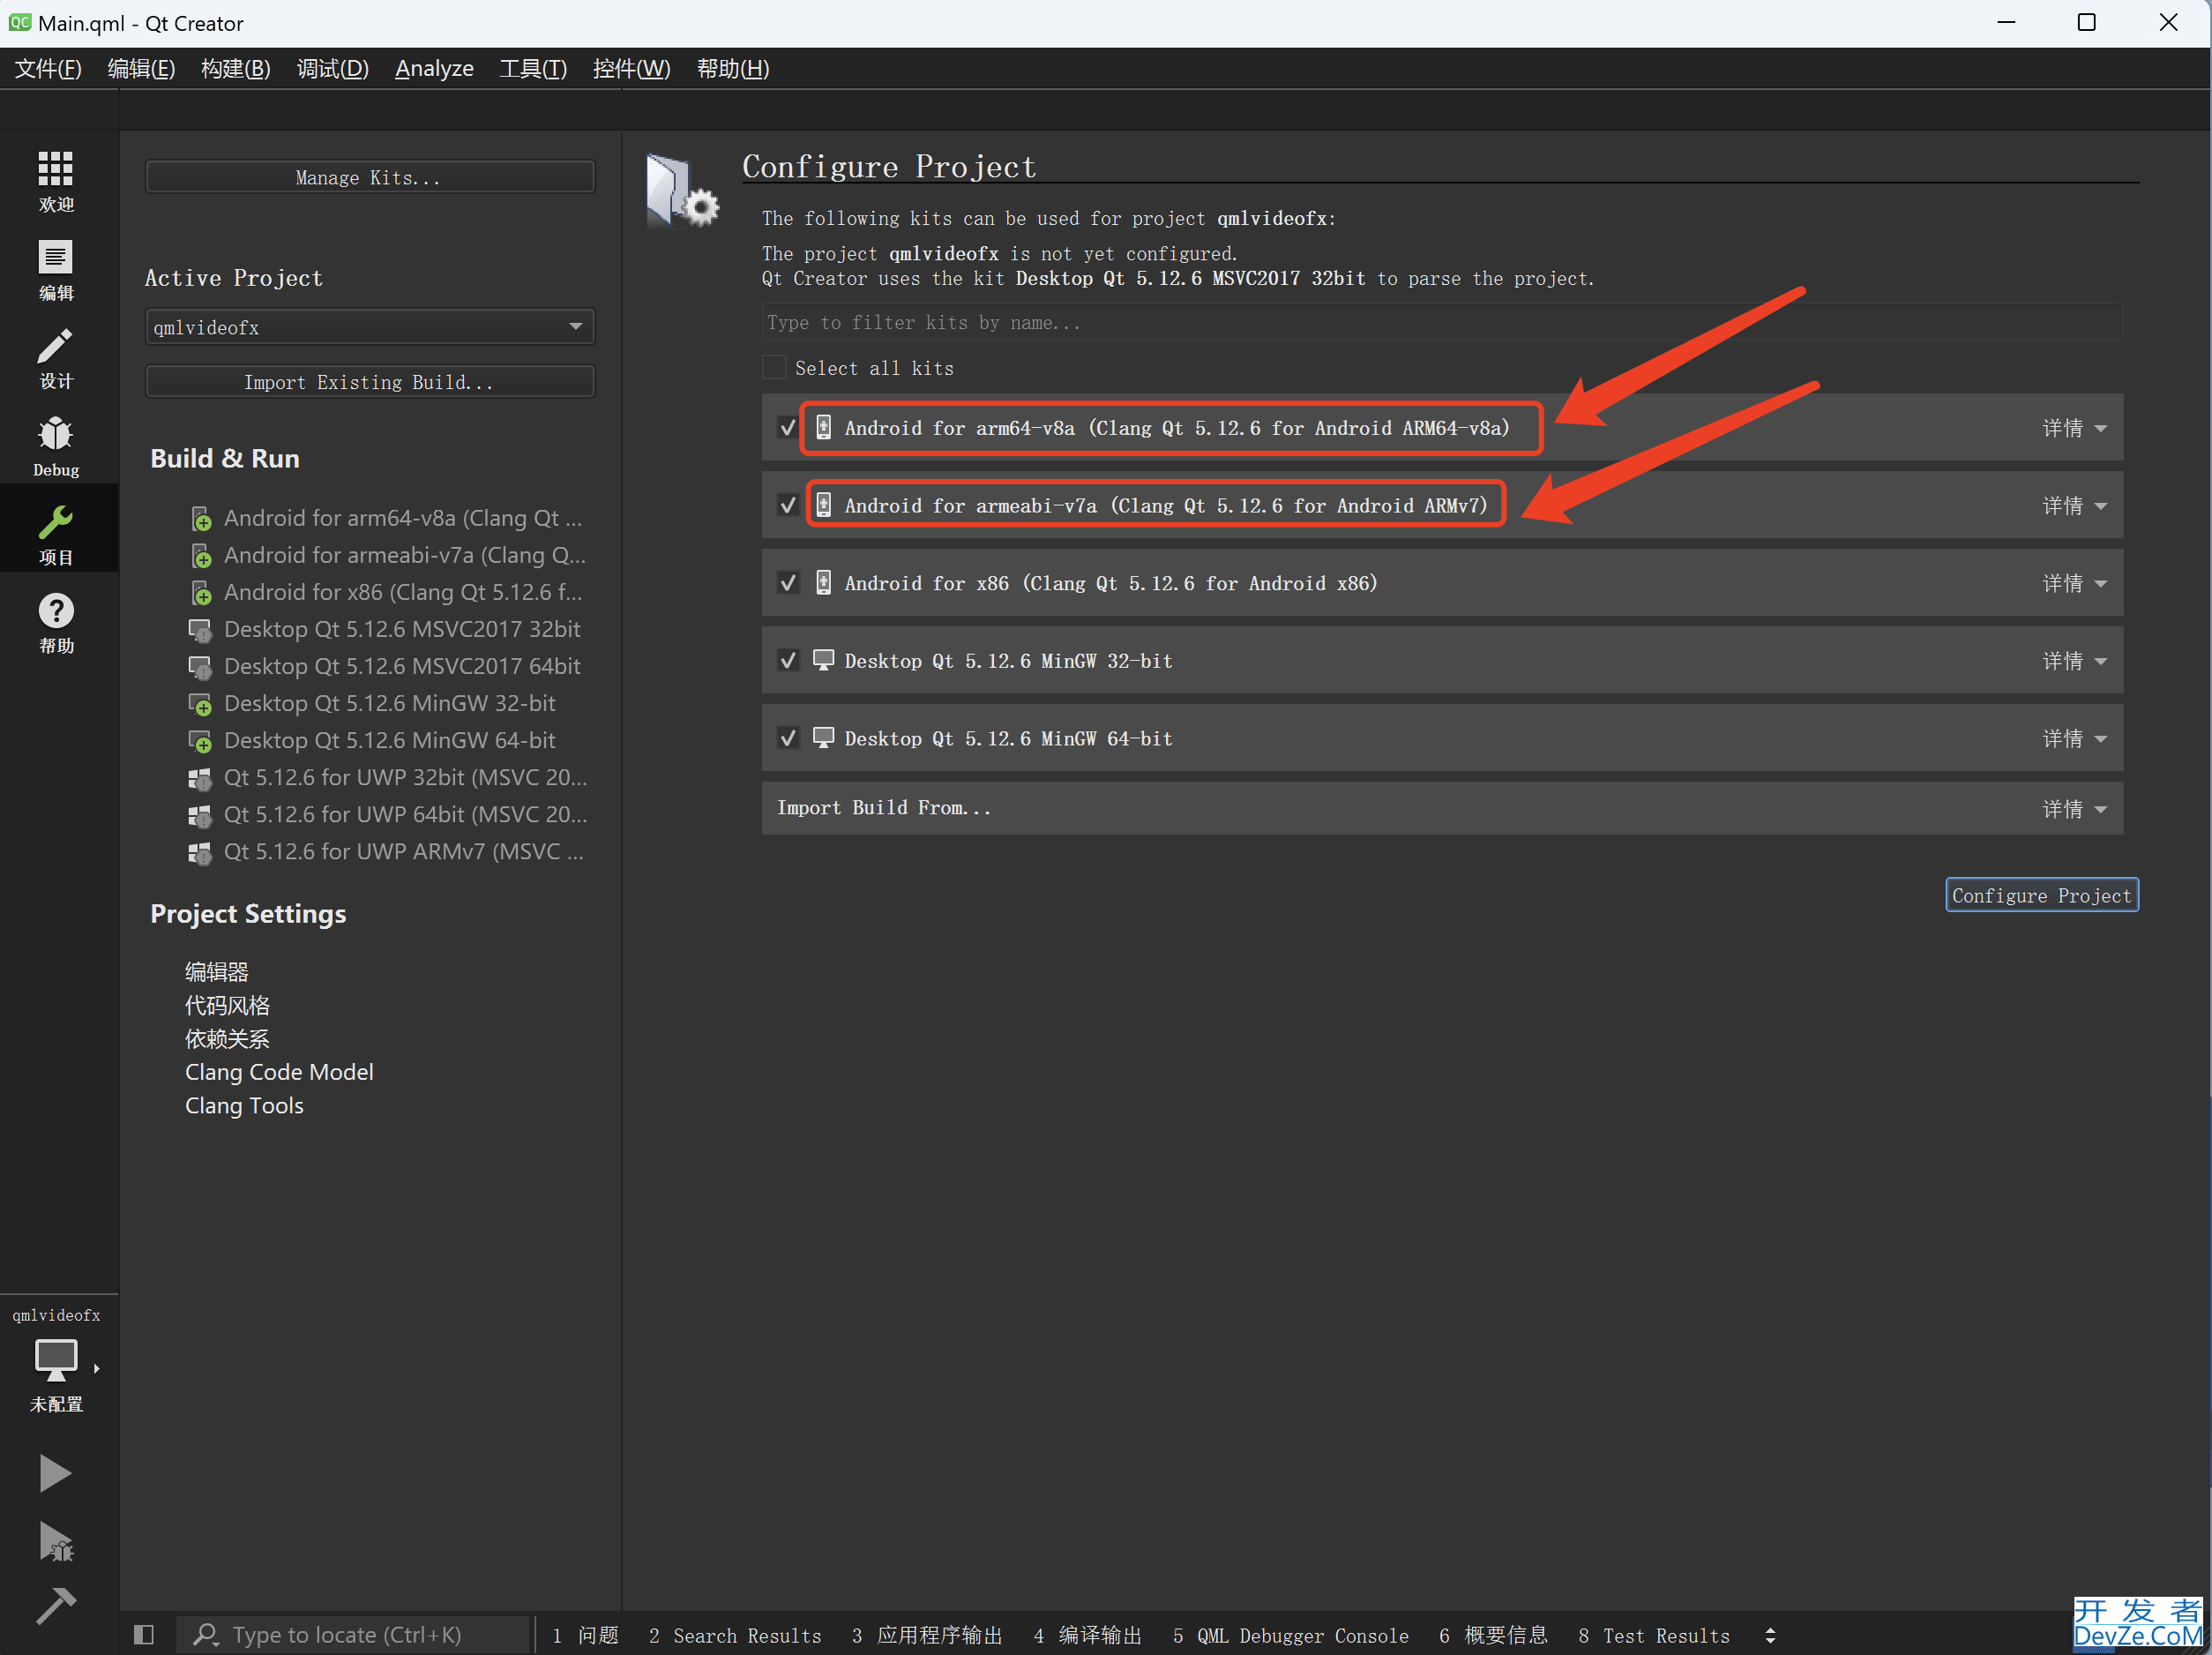Expand 详情 for Android x86 kit
The width and height of the screenshot is (2212, 1655).
(x=2074, y=583)
